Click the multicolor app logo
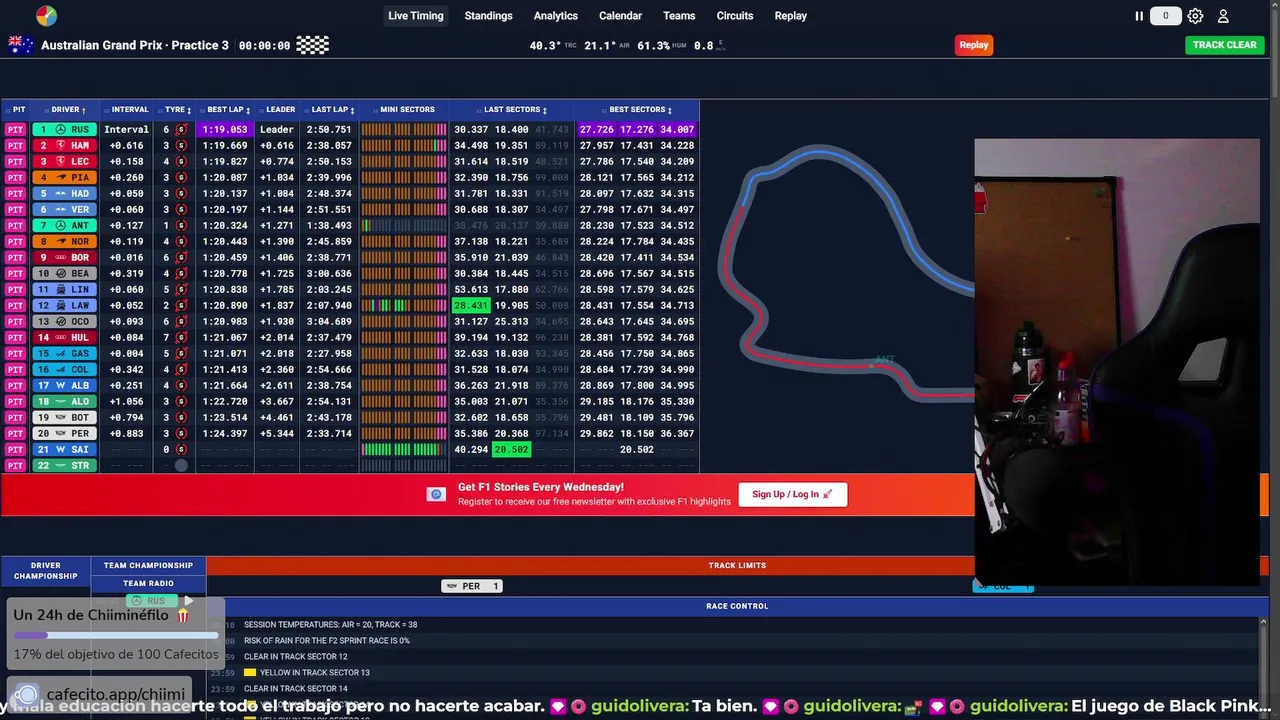1280x720 pixels. 46,16
